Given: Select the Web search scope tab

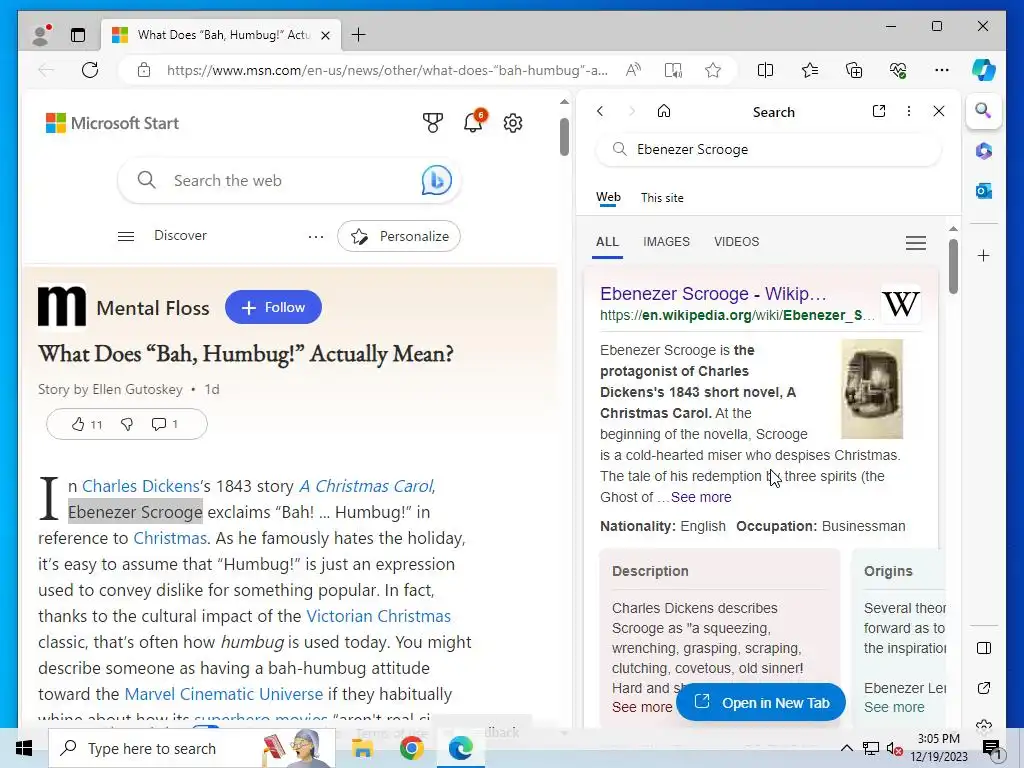Looking at the screenshot, I should (x=608, y=197).
